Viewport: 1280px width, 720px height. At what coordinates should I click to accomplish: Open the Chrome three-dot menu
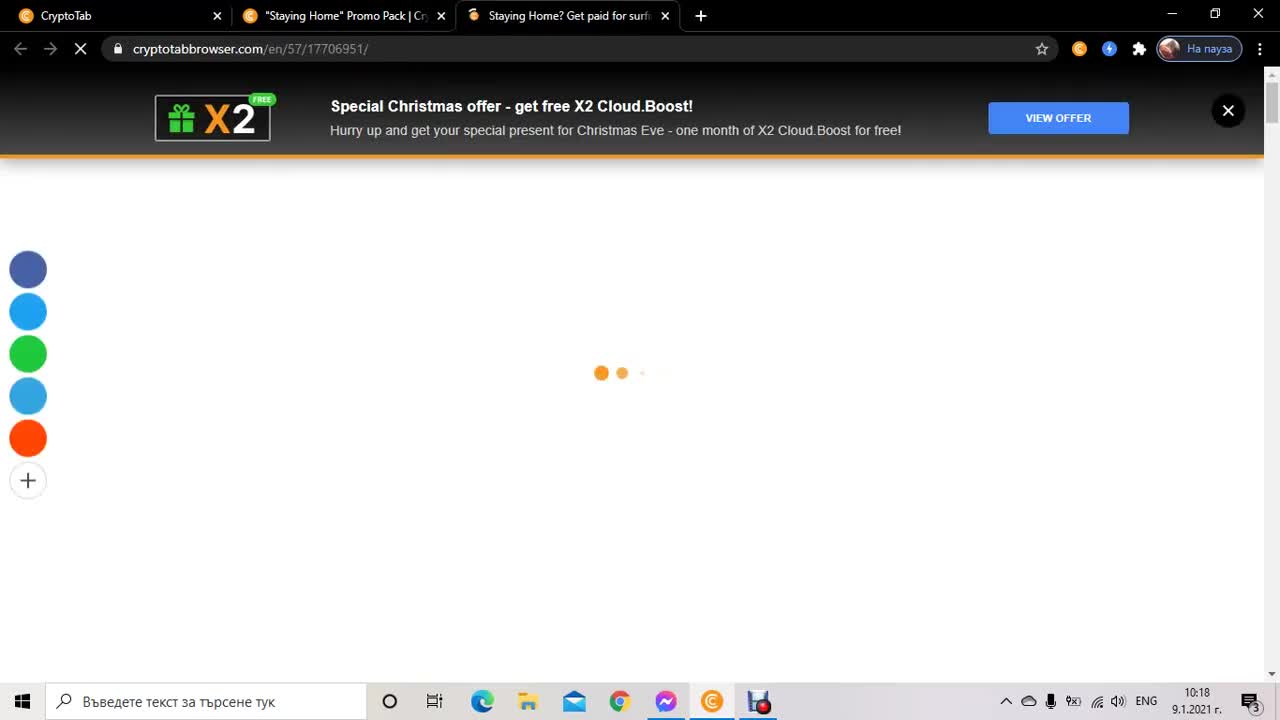click(1260, 48)
